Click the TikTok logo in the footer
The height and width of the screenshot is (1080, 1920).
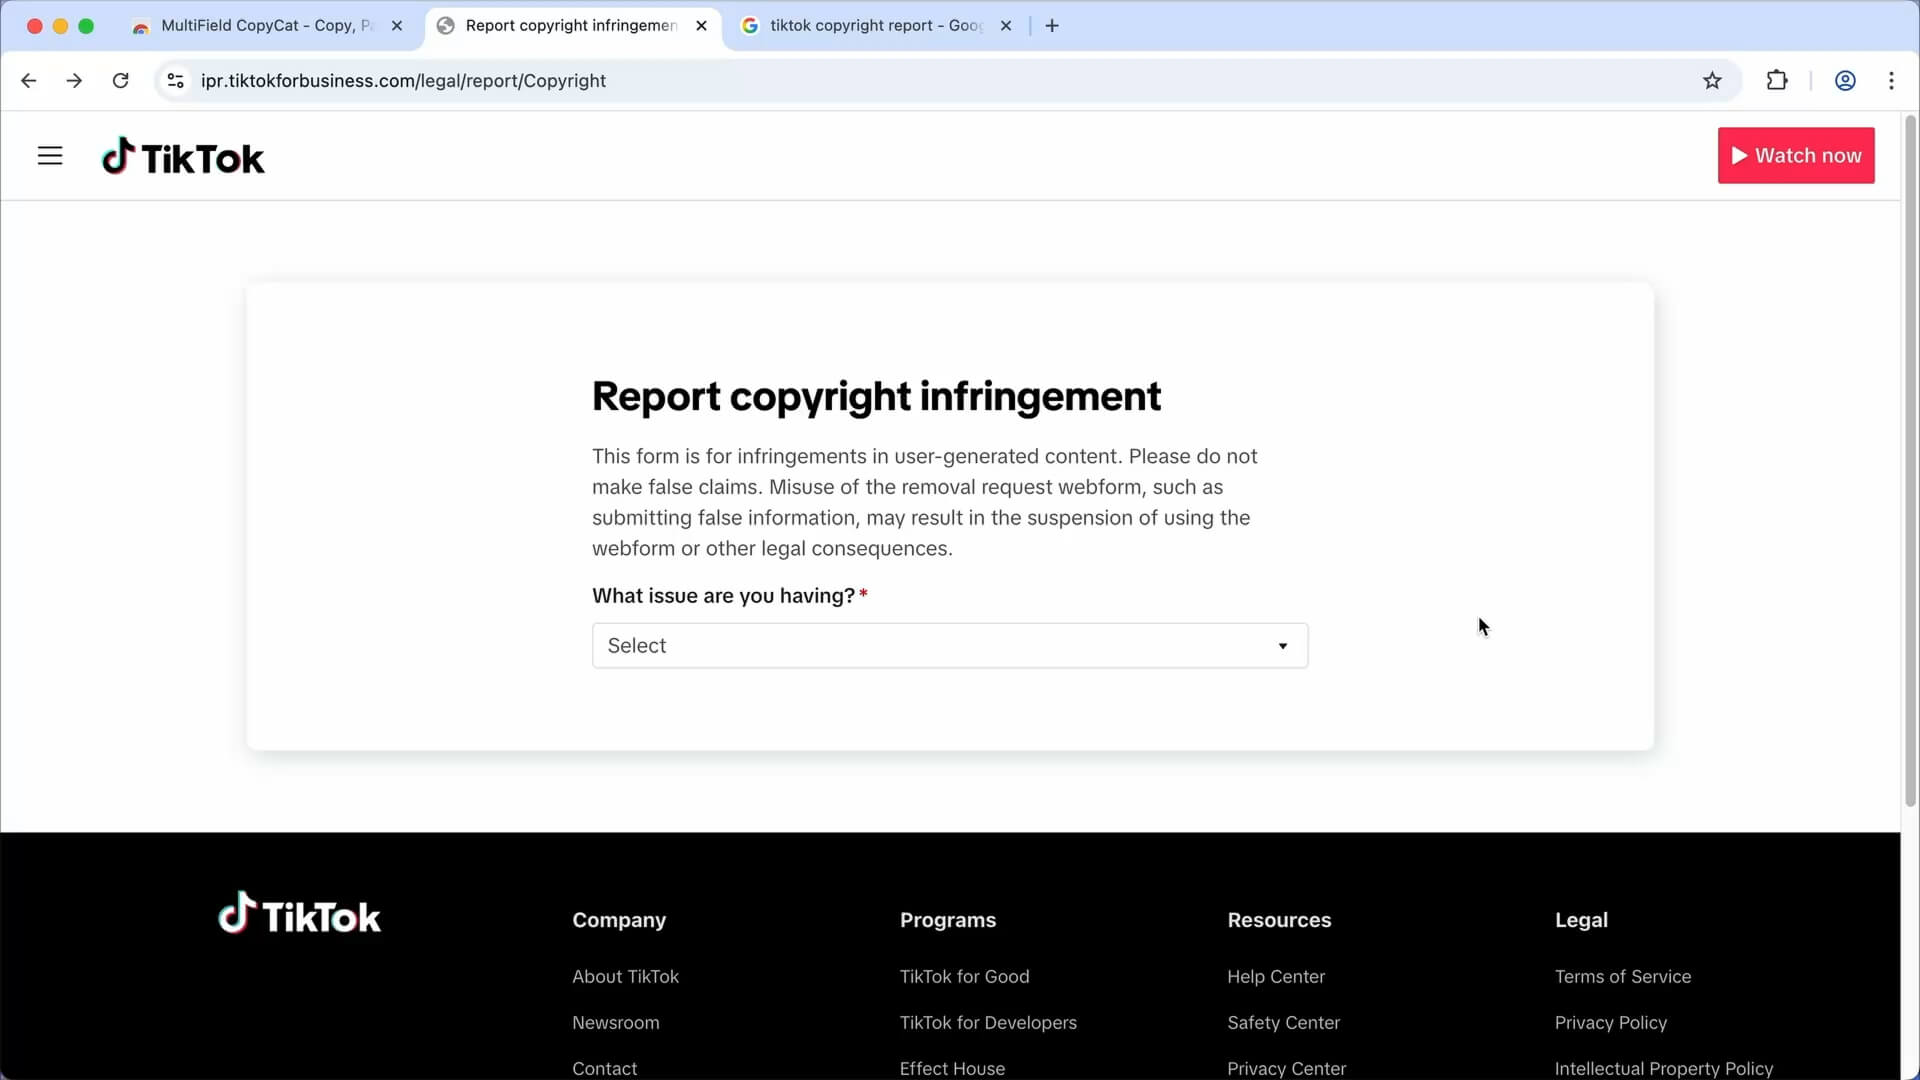coord(299,912)
